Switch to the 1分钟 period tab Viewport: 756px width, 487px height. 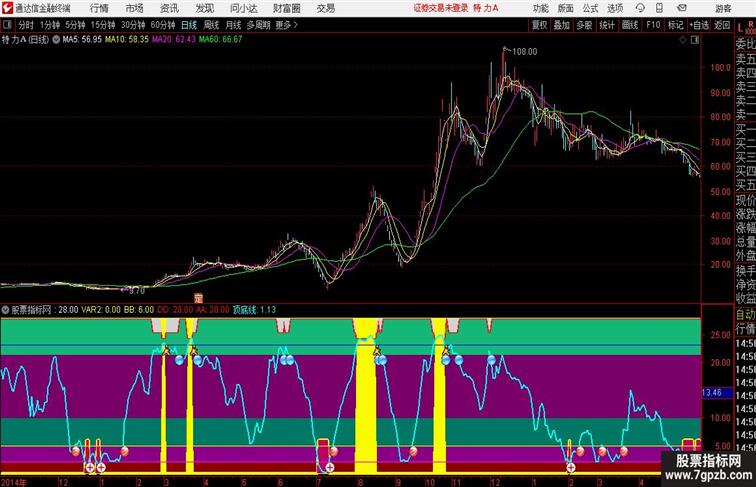(x=50, y=25)
